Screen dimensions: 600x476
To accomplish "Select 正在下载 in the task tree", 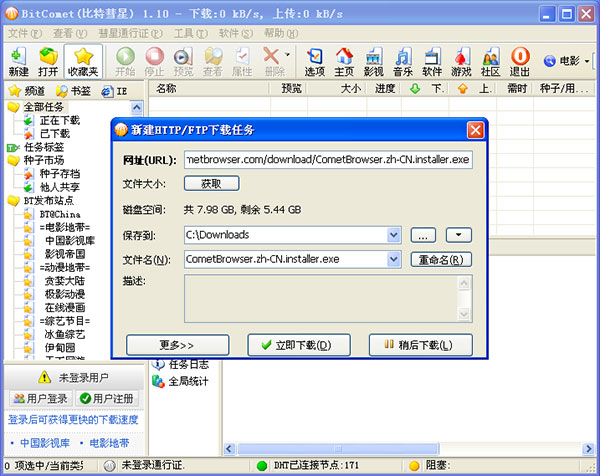I will [60, 120].
